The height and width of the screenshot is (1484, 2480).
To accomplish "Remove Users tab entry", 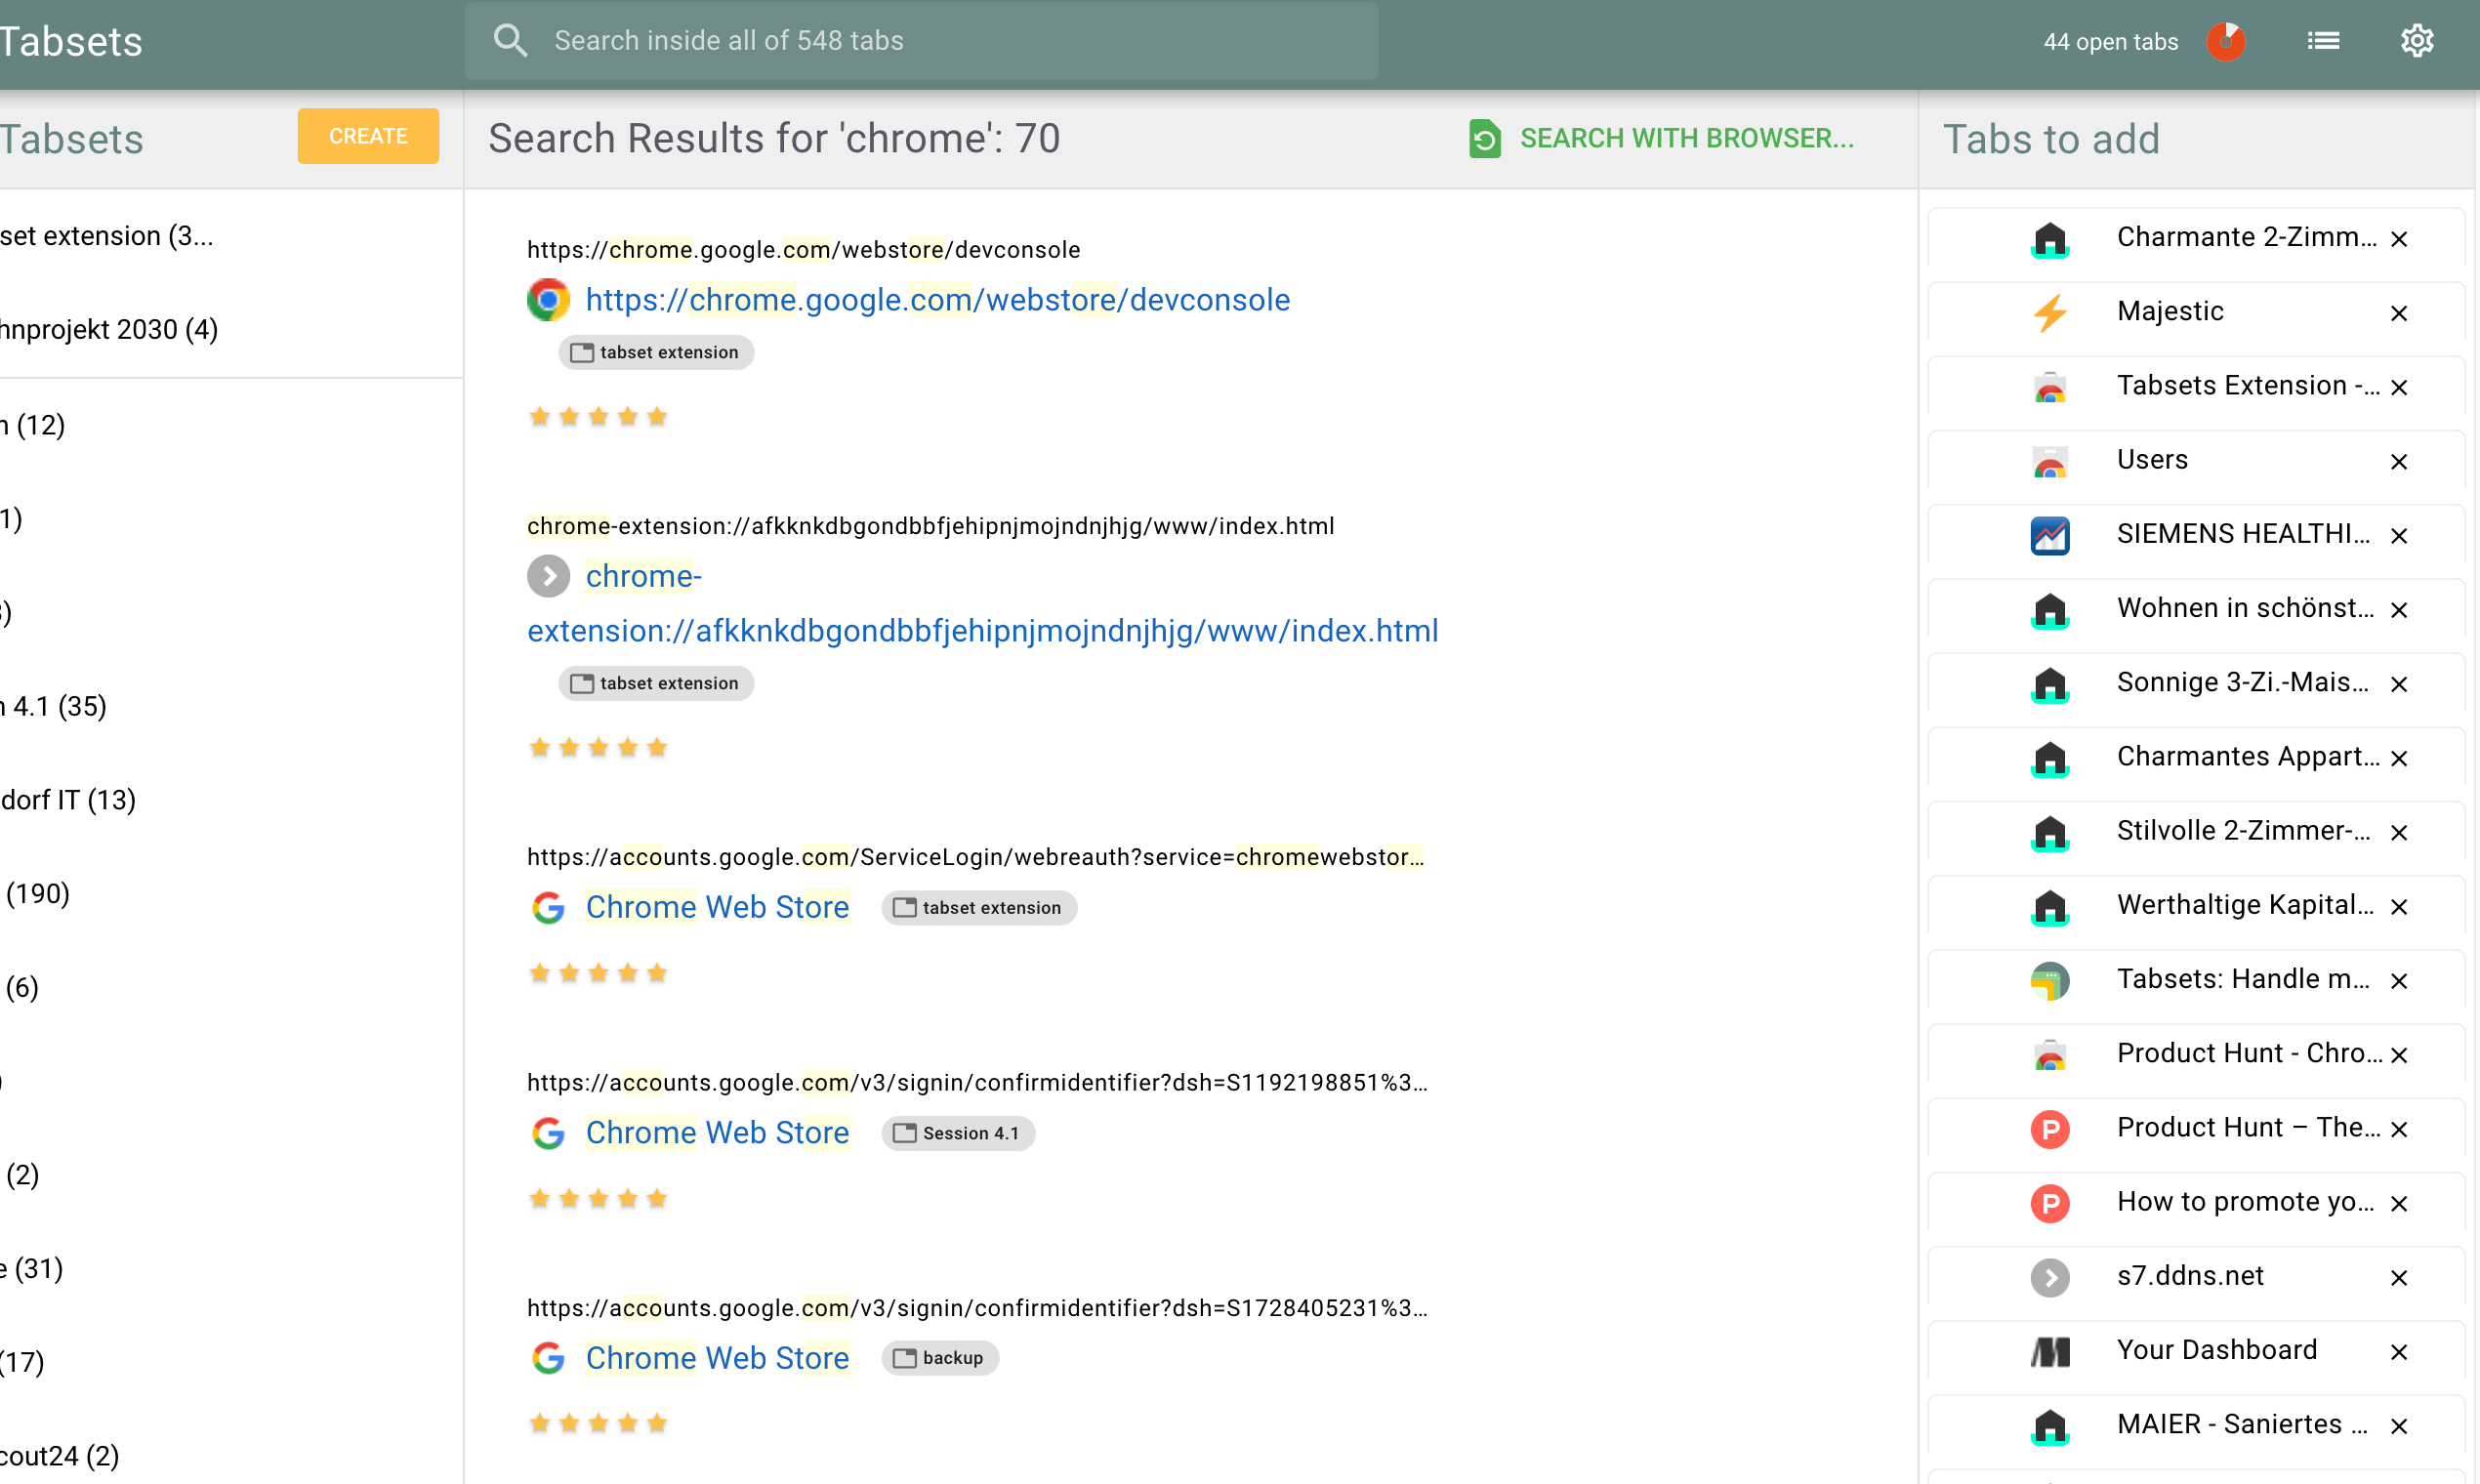I will point(2398,461).
